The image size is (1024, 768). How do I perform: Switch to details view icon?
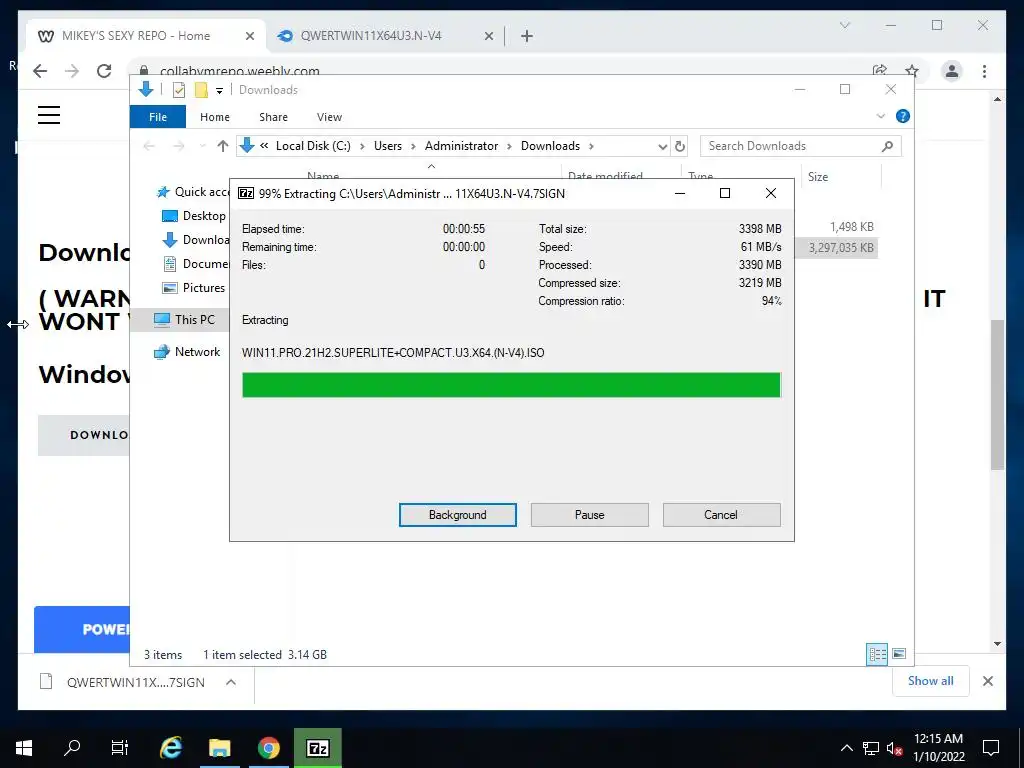click(877, 654)
